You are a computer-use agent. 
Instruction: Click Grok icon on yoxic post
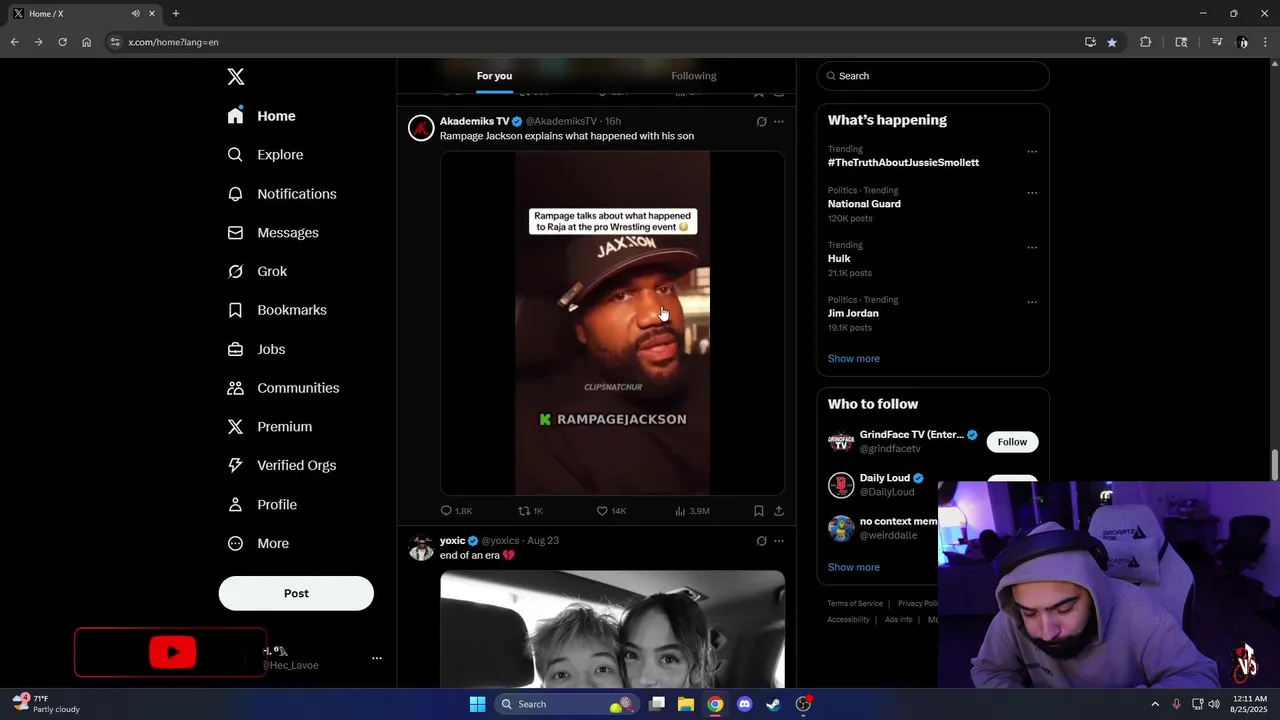pos(761,541)
